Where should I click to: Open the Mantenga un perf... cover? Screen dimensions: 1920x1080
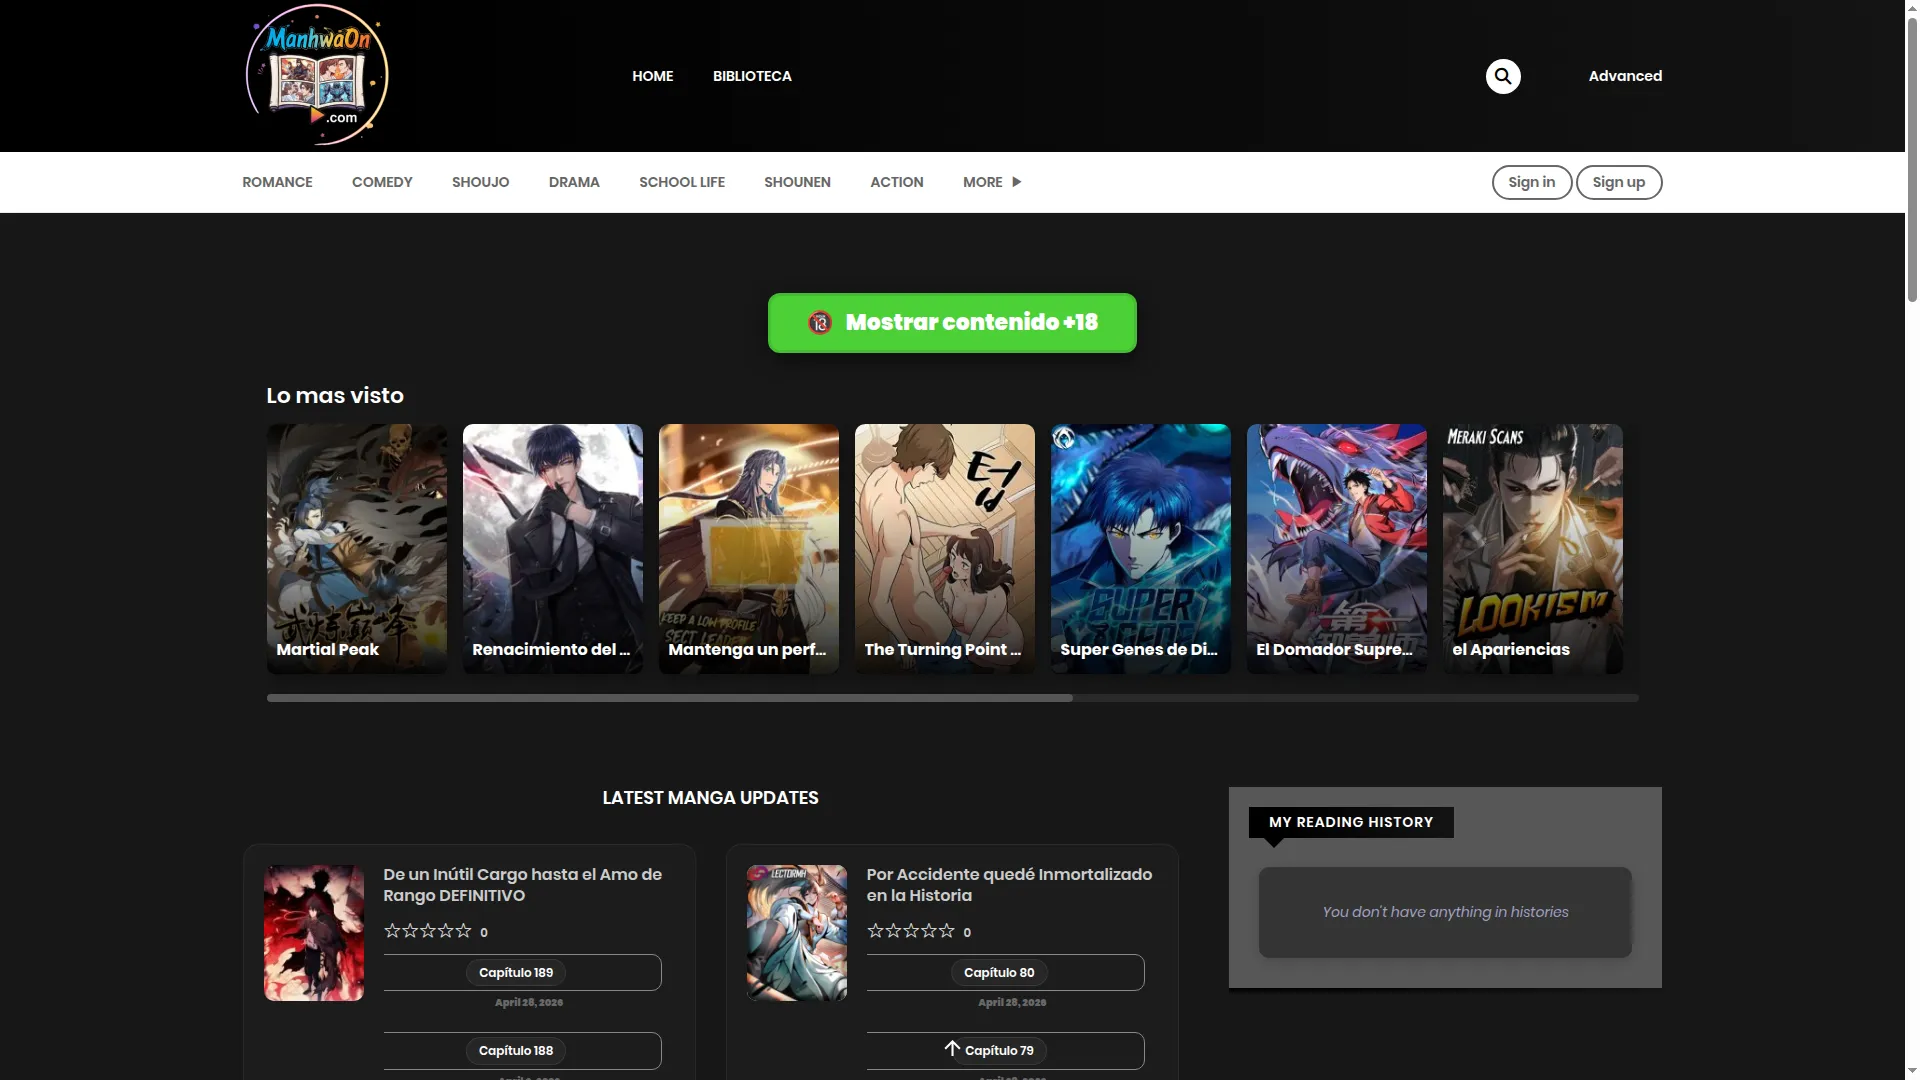point(749,549)
